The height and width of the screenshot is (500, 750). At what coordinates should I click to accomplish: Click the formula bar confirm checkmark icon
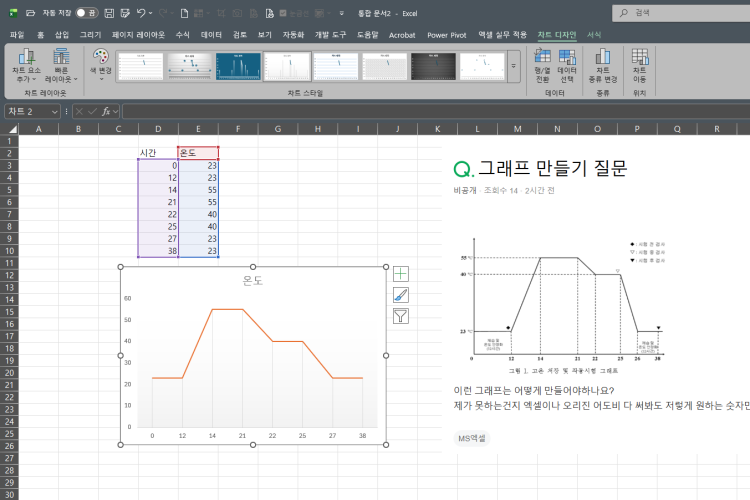[x=92, y=111]
